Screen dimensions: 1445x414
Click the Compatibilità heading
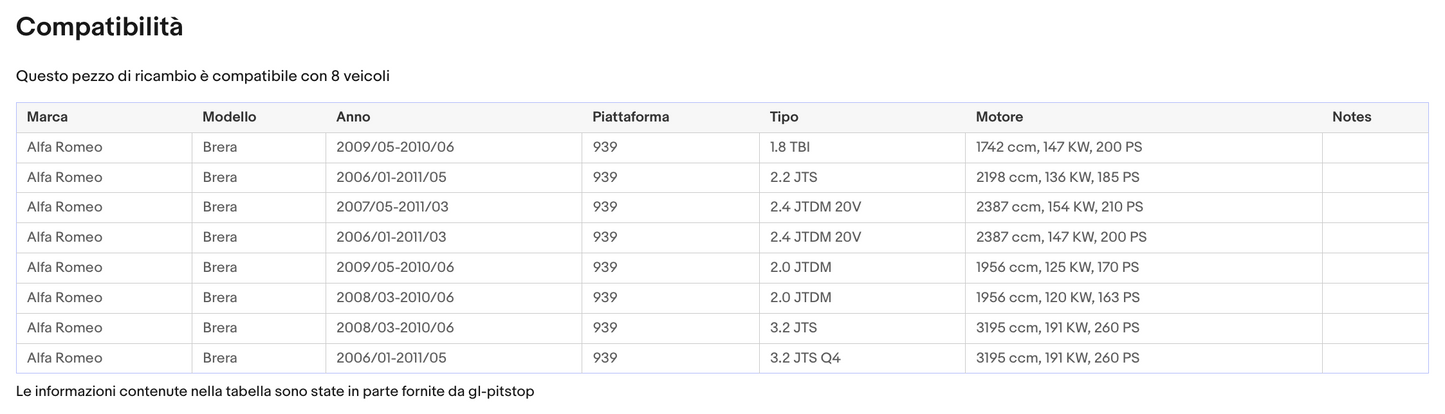[x=99, y=27]
